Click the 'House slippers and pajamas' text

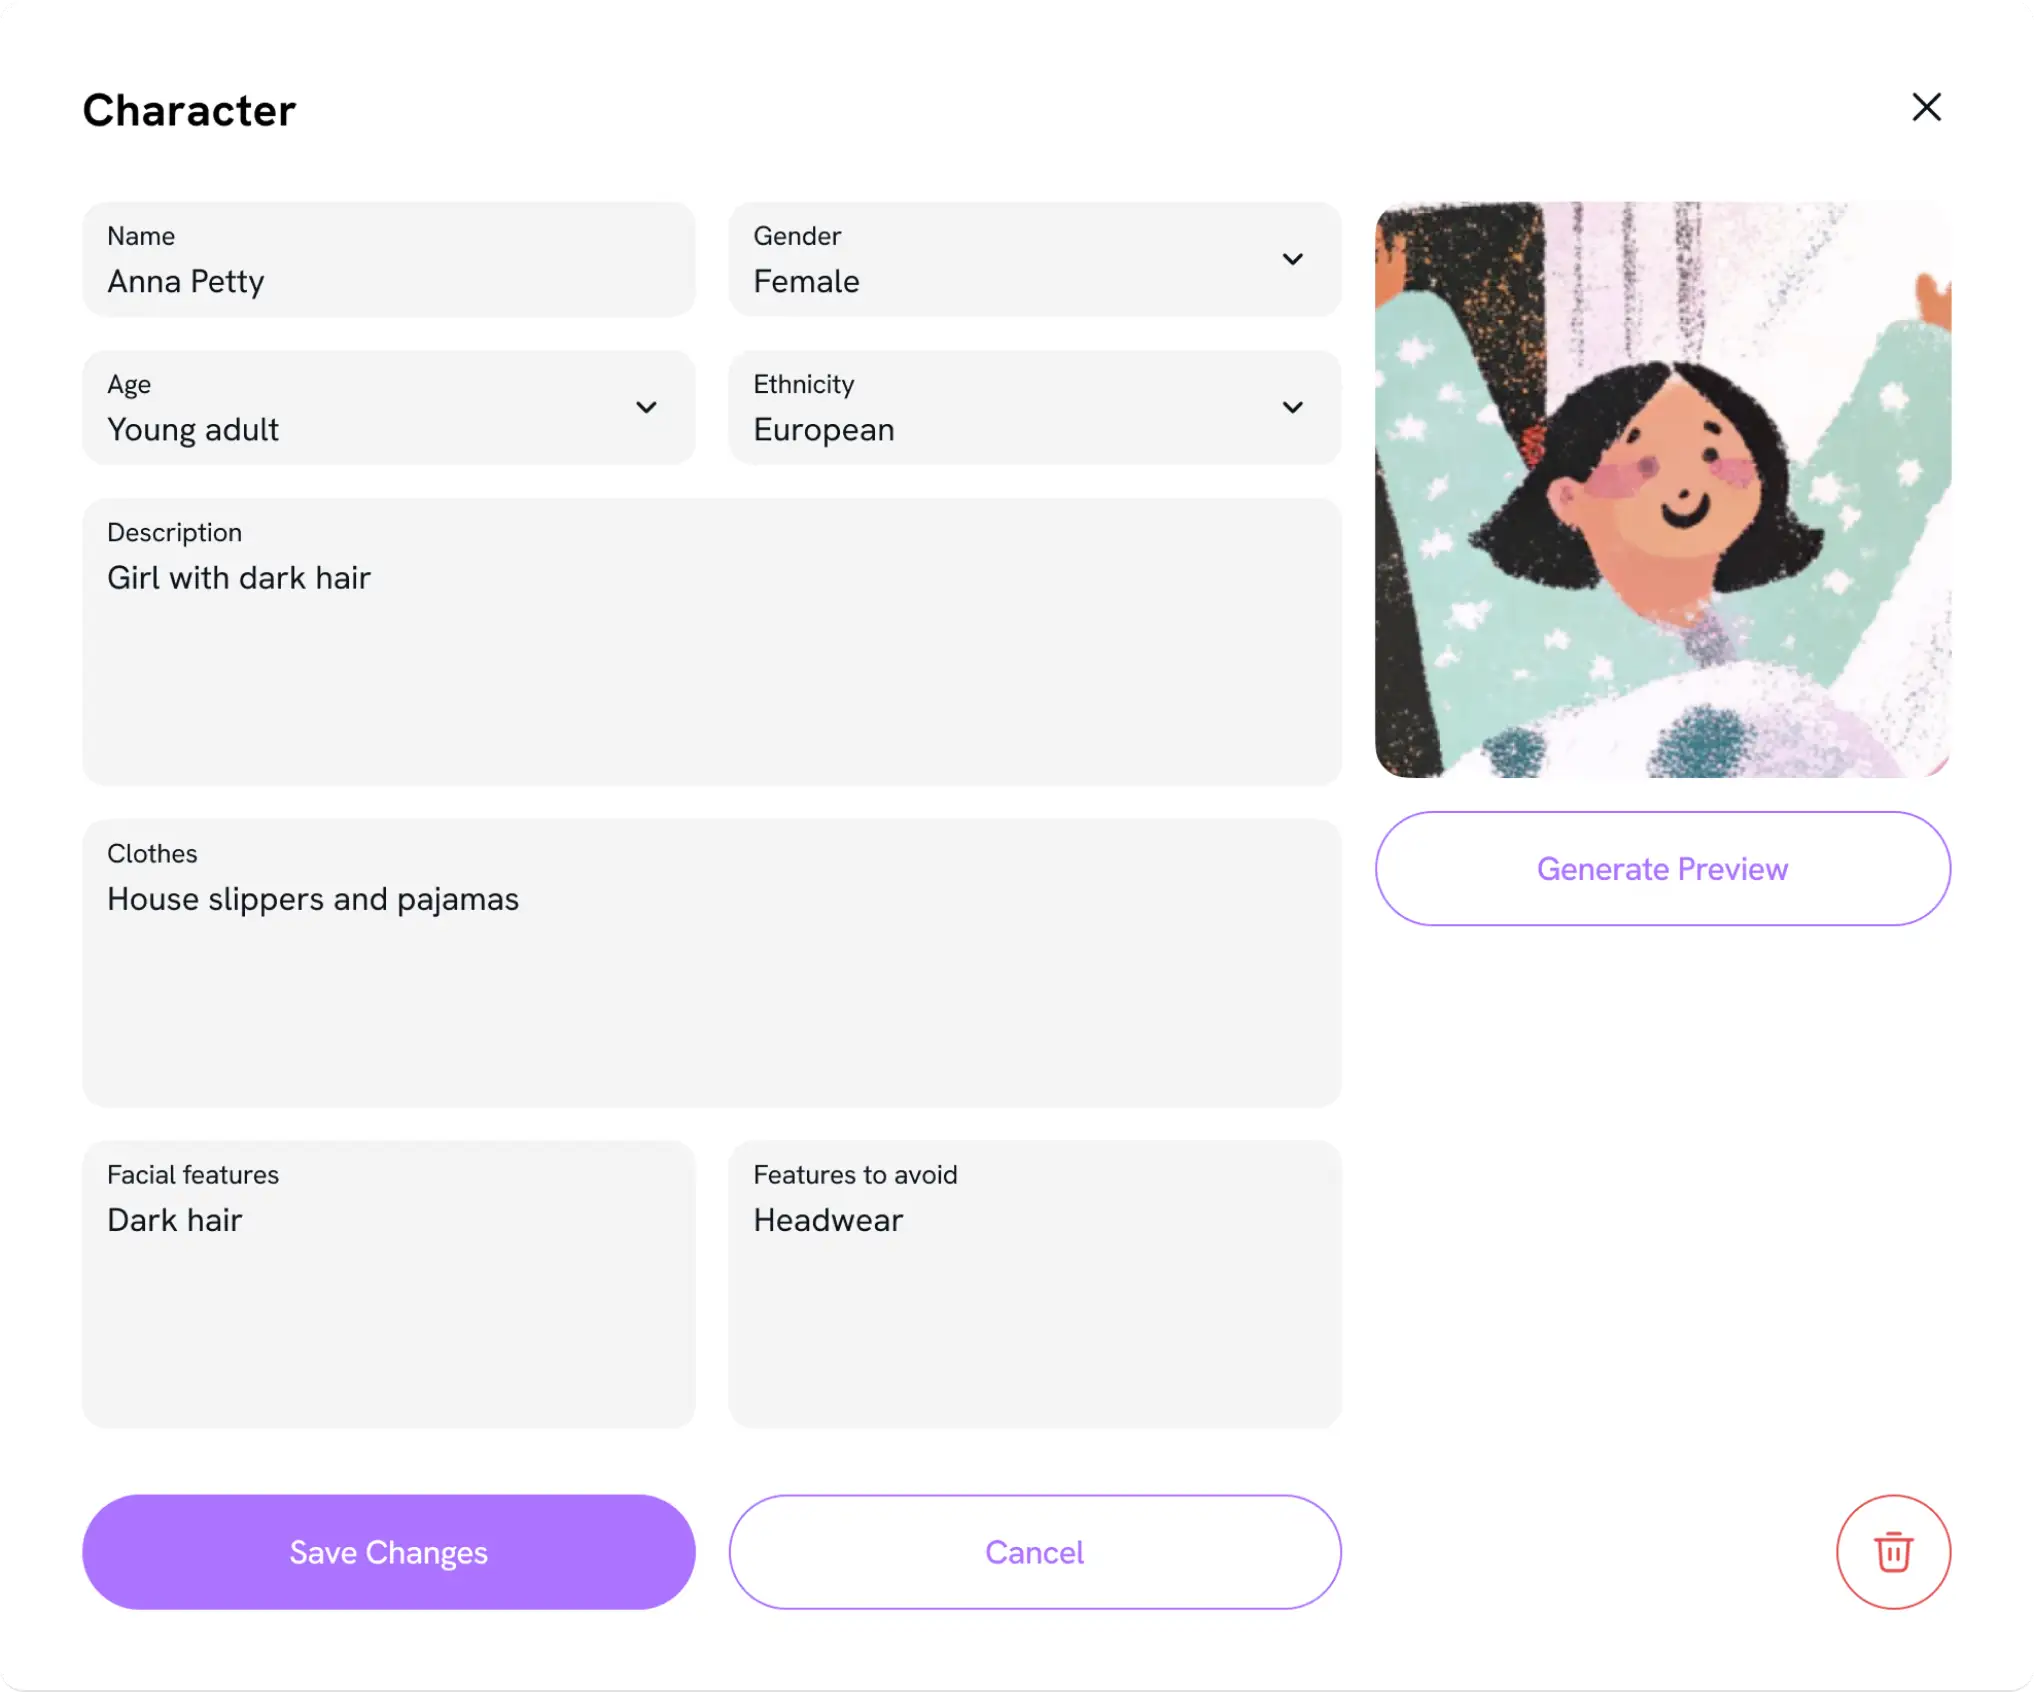(313, 899)
